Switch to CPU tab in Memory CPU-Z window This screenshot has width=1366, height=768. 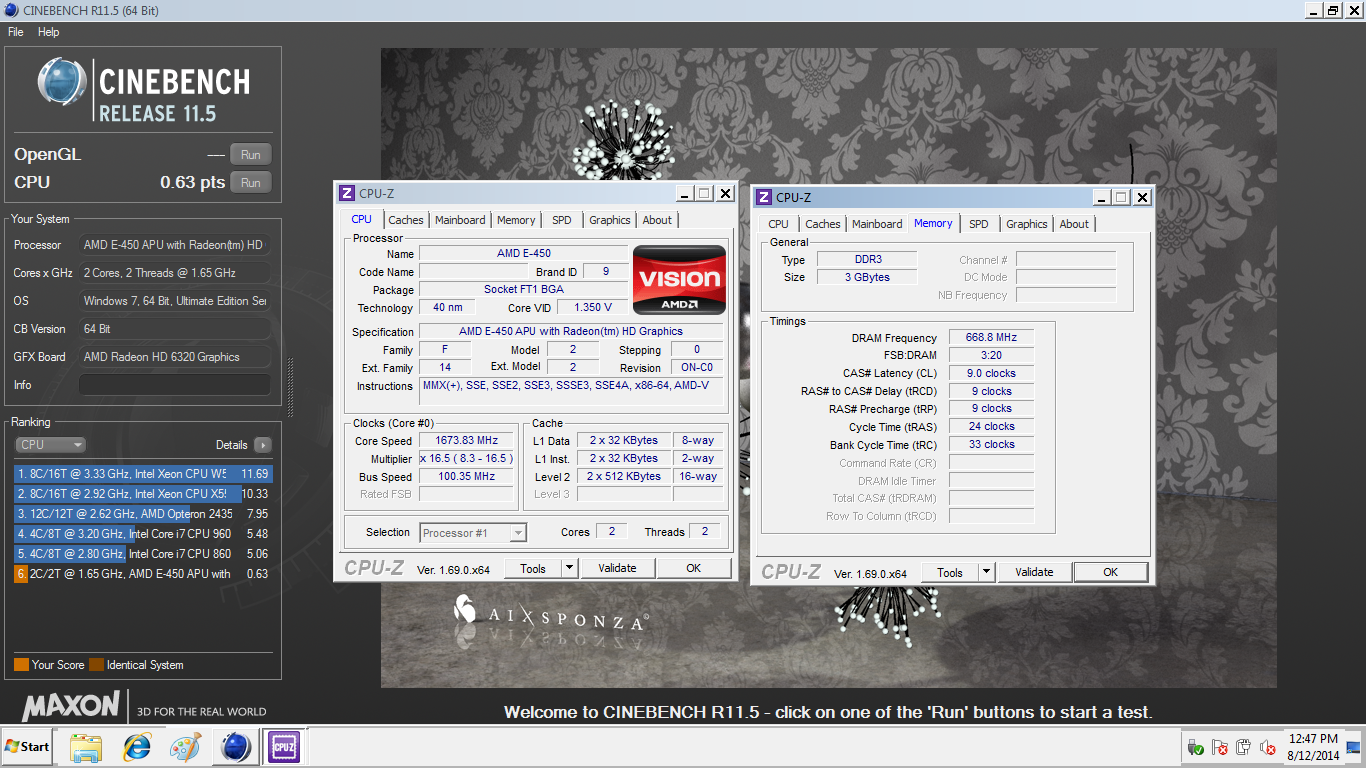point(779,224)
